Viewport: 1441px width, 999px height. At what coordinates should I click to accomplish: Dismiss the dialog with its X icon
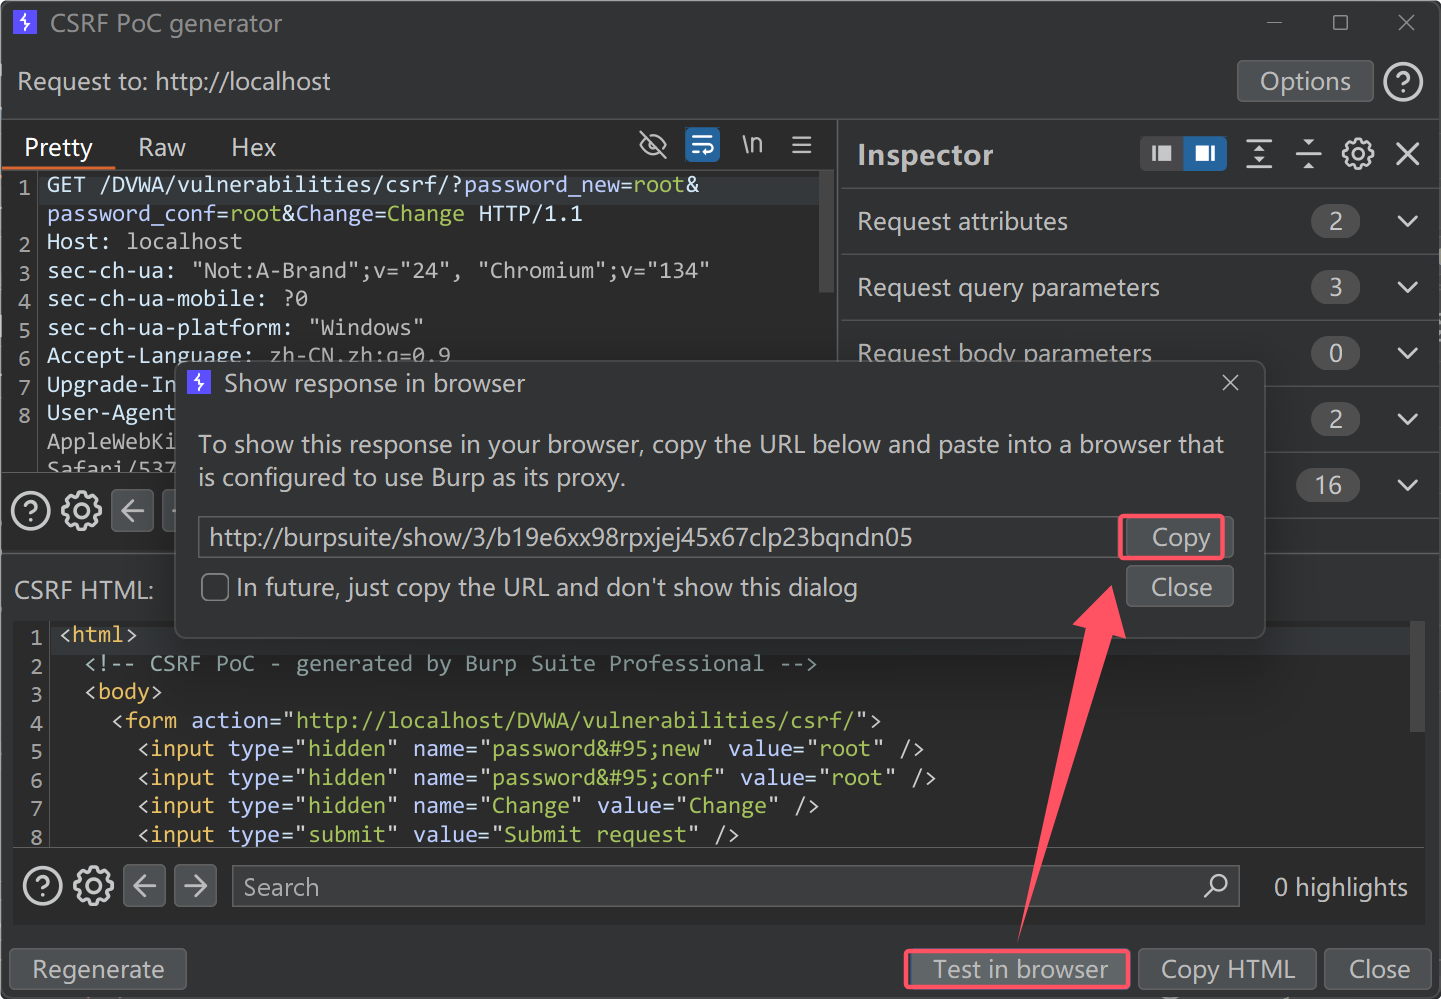(1230, 383)
